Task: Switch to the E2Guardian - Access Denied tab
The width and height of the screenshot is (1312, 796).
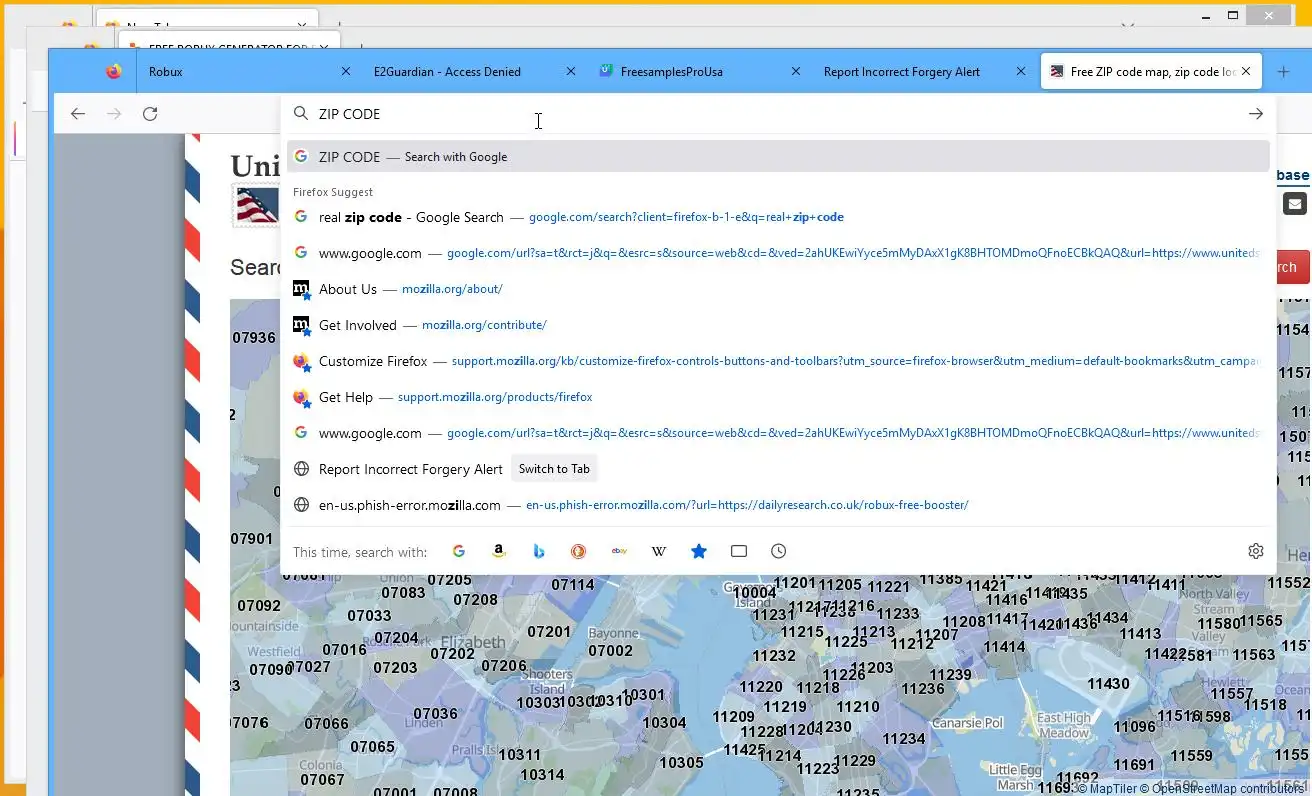Action: pyautogui.click(x=475, y=72)
